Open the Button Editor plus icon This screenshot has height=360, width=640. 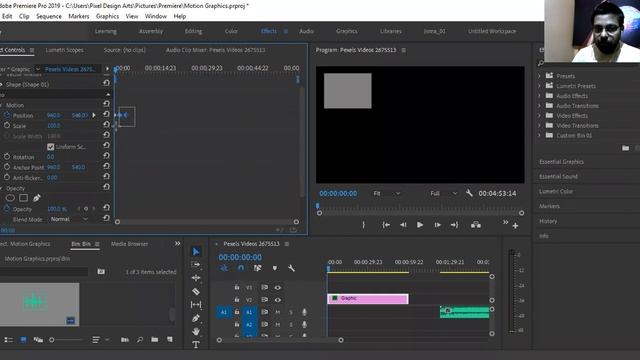click(516, 226)
